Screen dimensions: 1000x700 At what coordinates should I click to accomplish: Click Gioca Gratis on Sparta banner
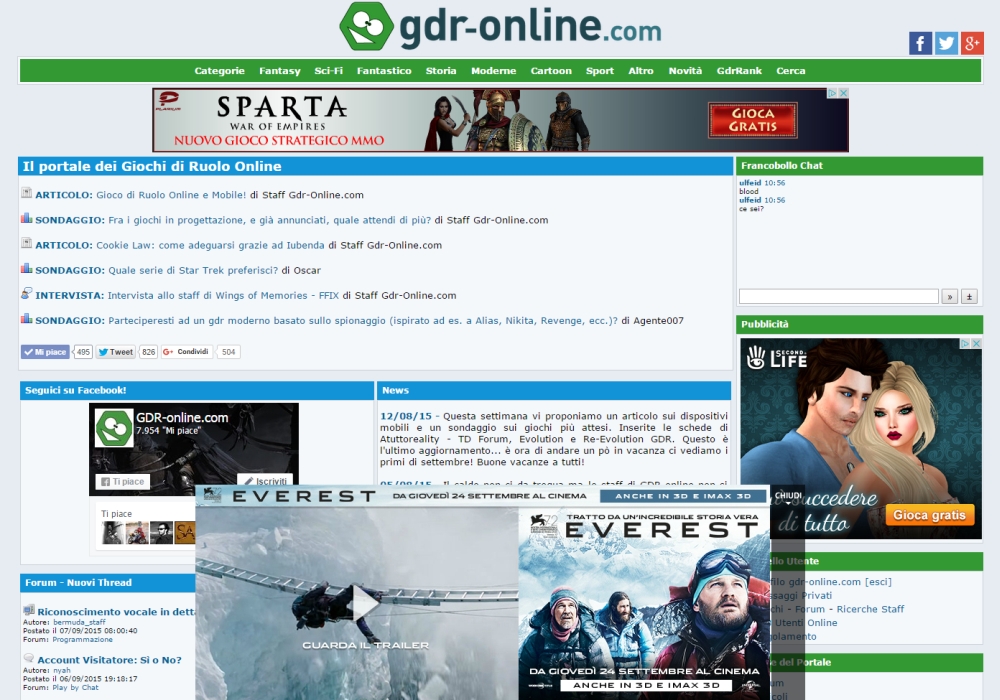click(x=753, y=120)
